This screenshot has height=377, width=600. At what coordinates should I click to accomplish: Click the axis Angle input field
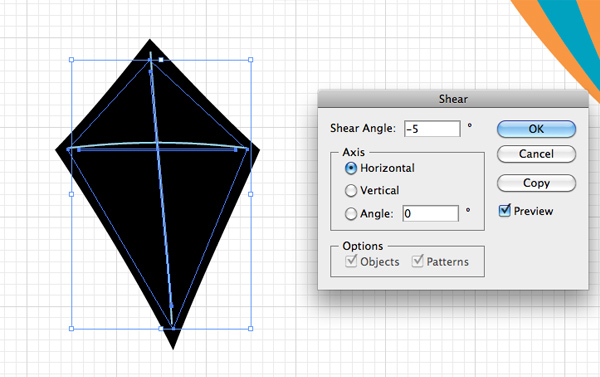pyautogui.click(x=430, y=213)
